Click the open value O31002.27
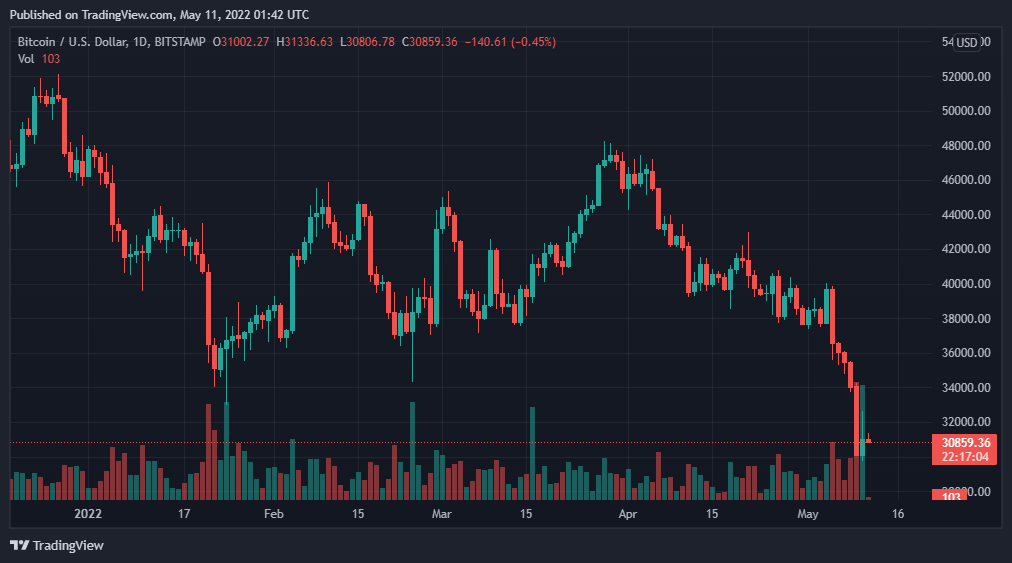 pos(241,42)
